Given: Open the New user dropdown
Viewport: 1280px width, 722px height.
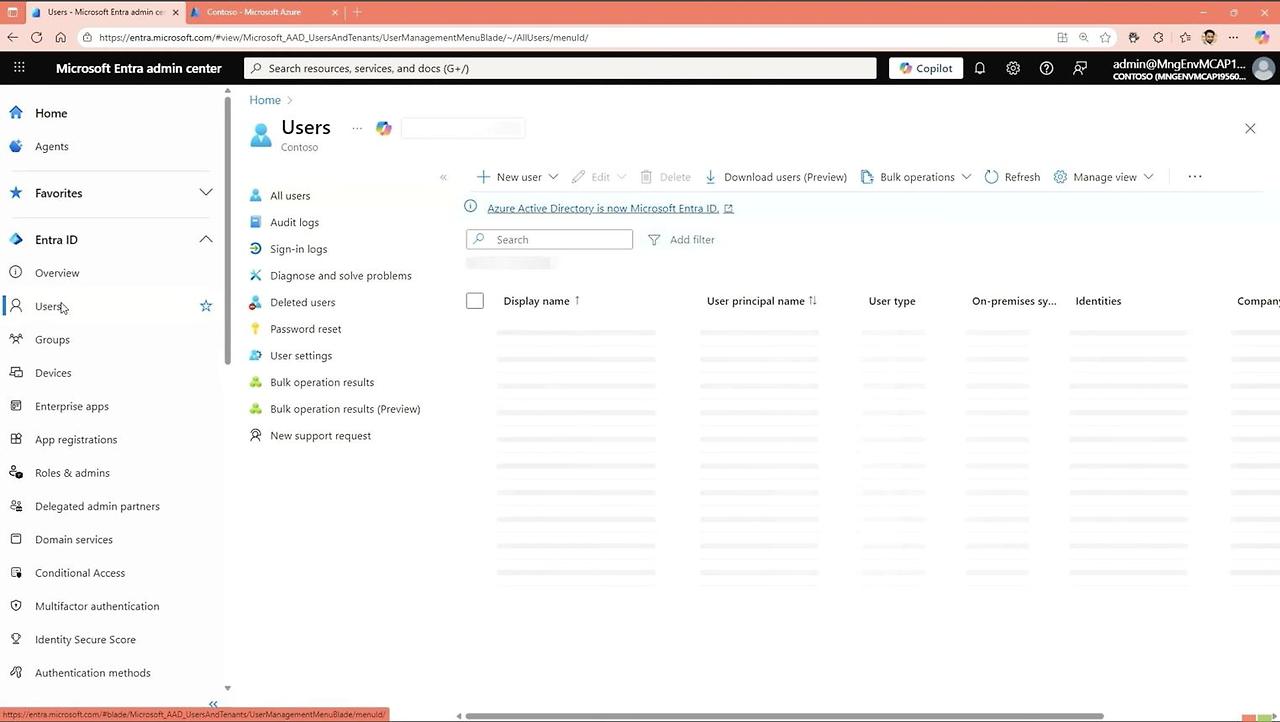Looking at the screenshot, I should pos(516,177).
